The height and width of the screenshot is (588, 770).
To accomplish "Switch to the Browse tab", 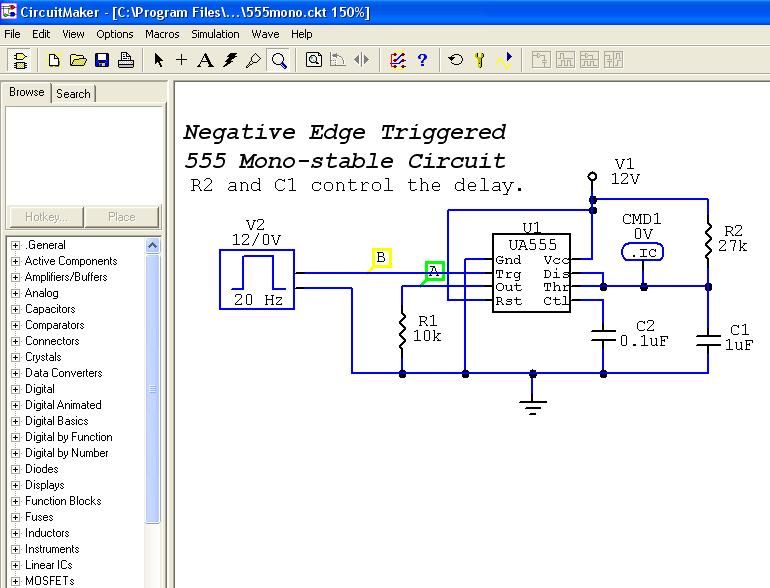I will tap(27, 92).
